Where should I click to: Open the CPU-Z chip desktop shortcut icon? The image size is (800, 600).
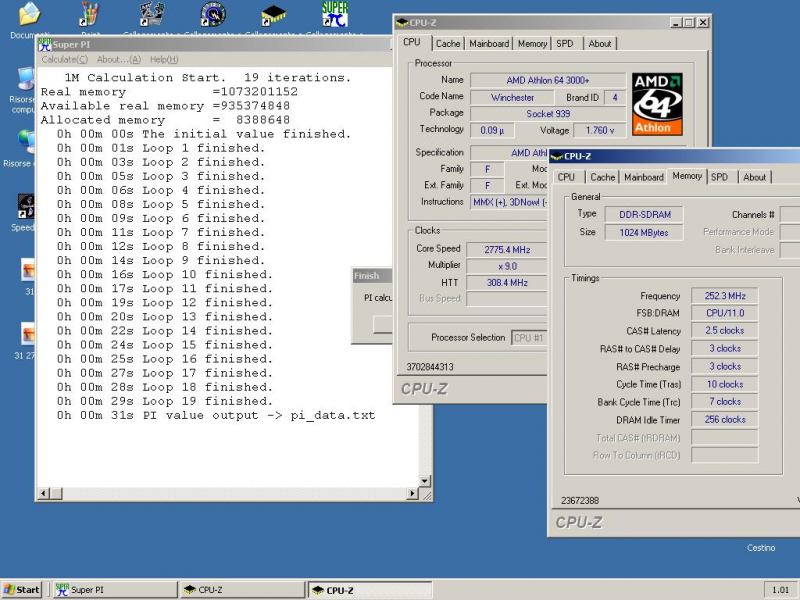(273, 15)
